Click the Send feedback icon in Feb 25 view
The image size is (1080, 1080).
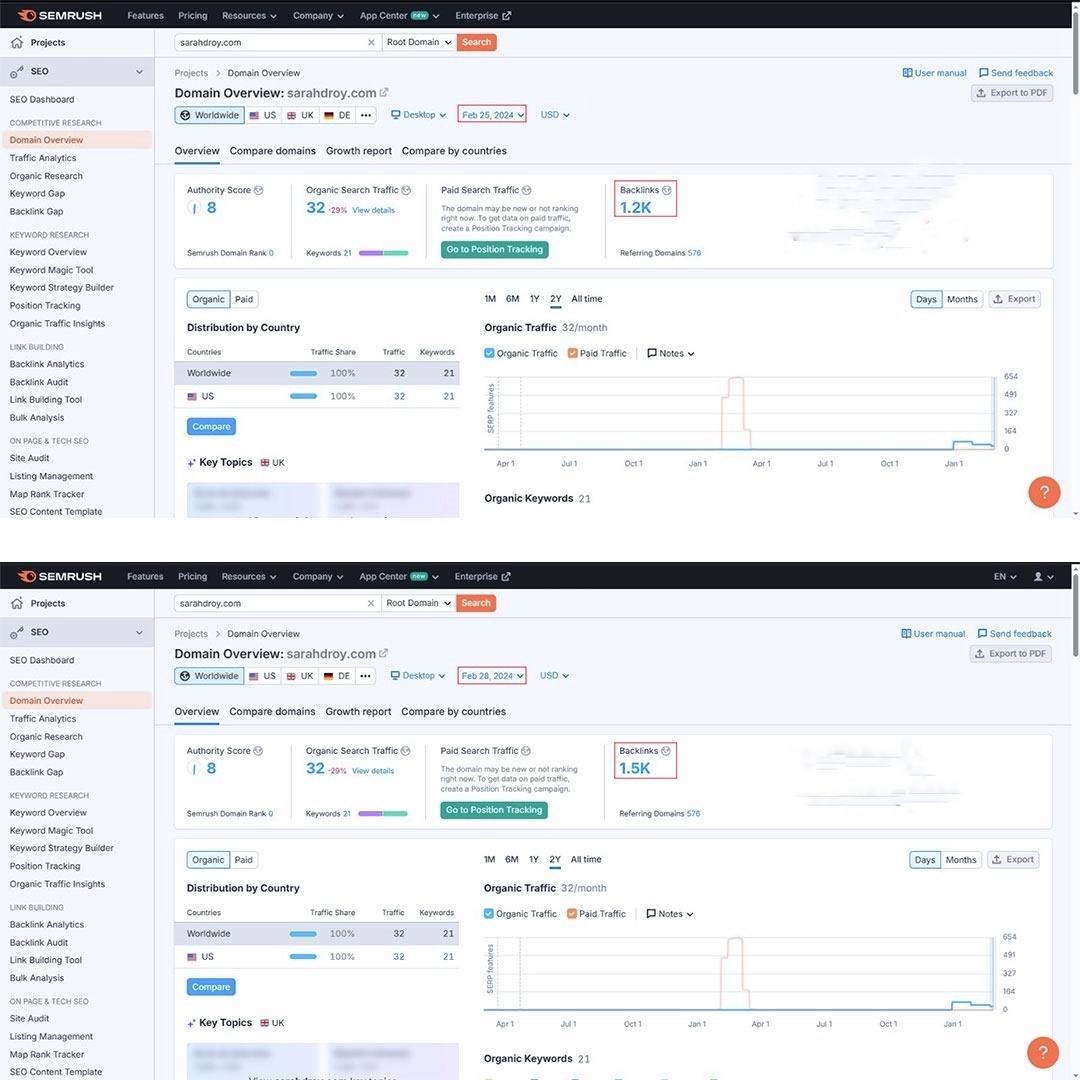pos(984,73)
